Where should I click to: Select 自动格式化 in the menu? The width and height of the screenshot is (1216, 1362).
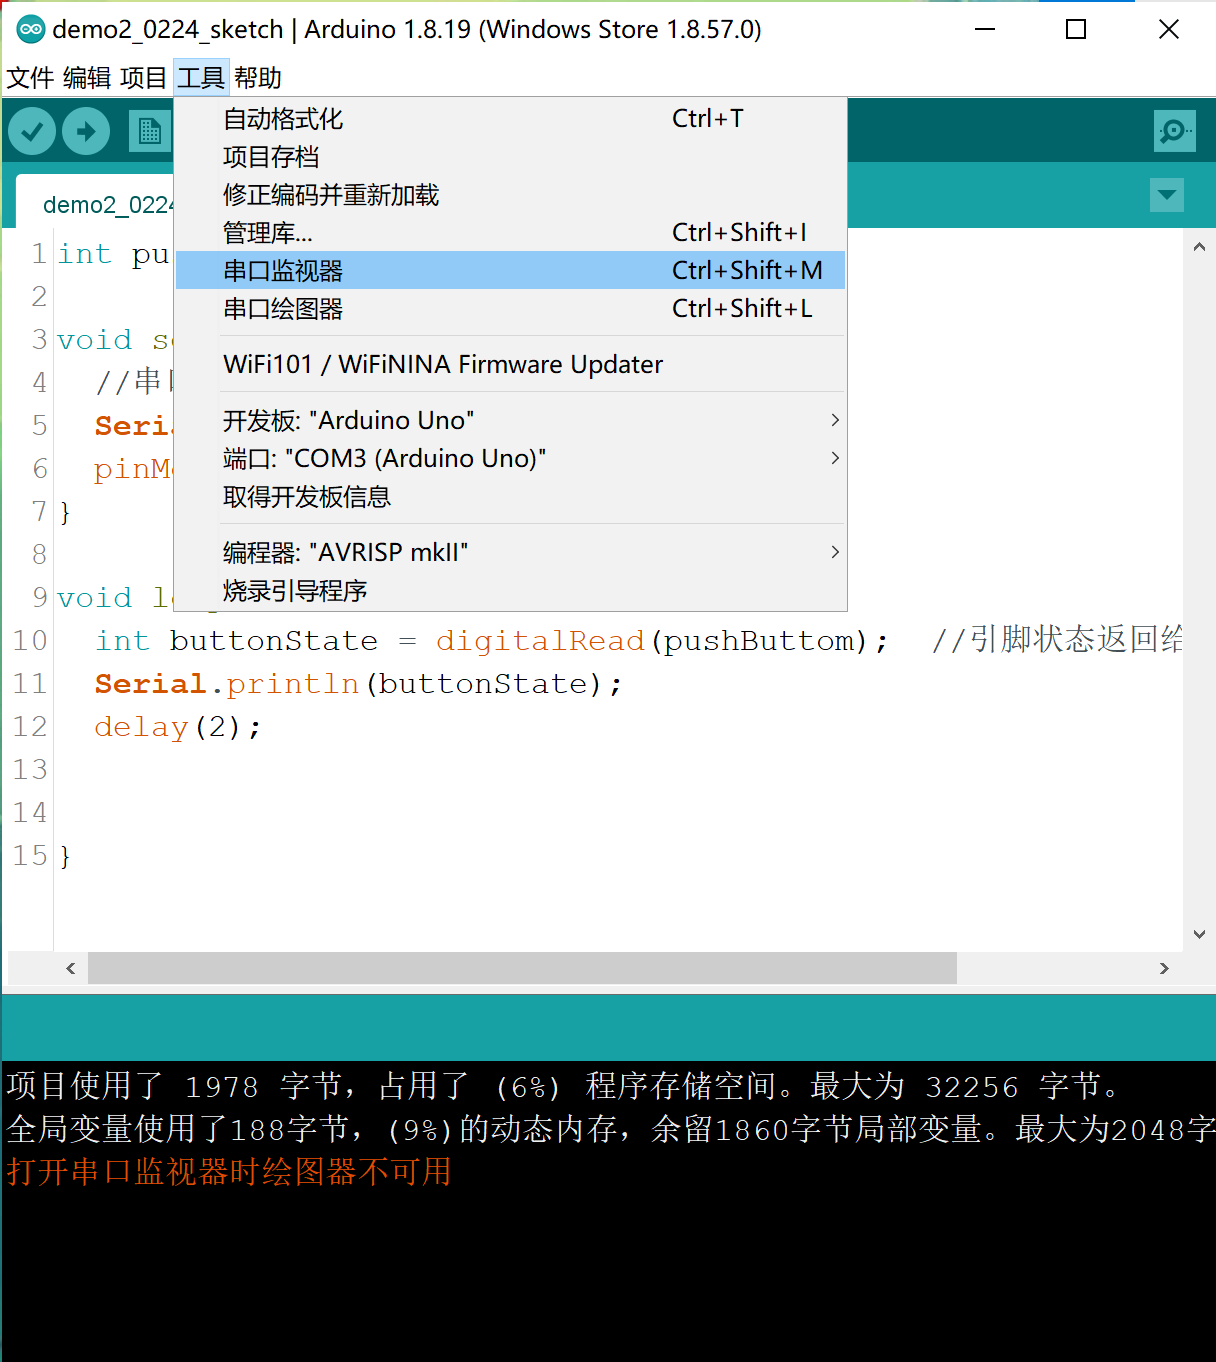tap(510, 119)
